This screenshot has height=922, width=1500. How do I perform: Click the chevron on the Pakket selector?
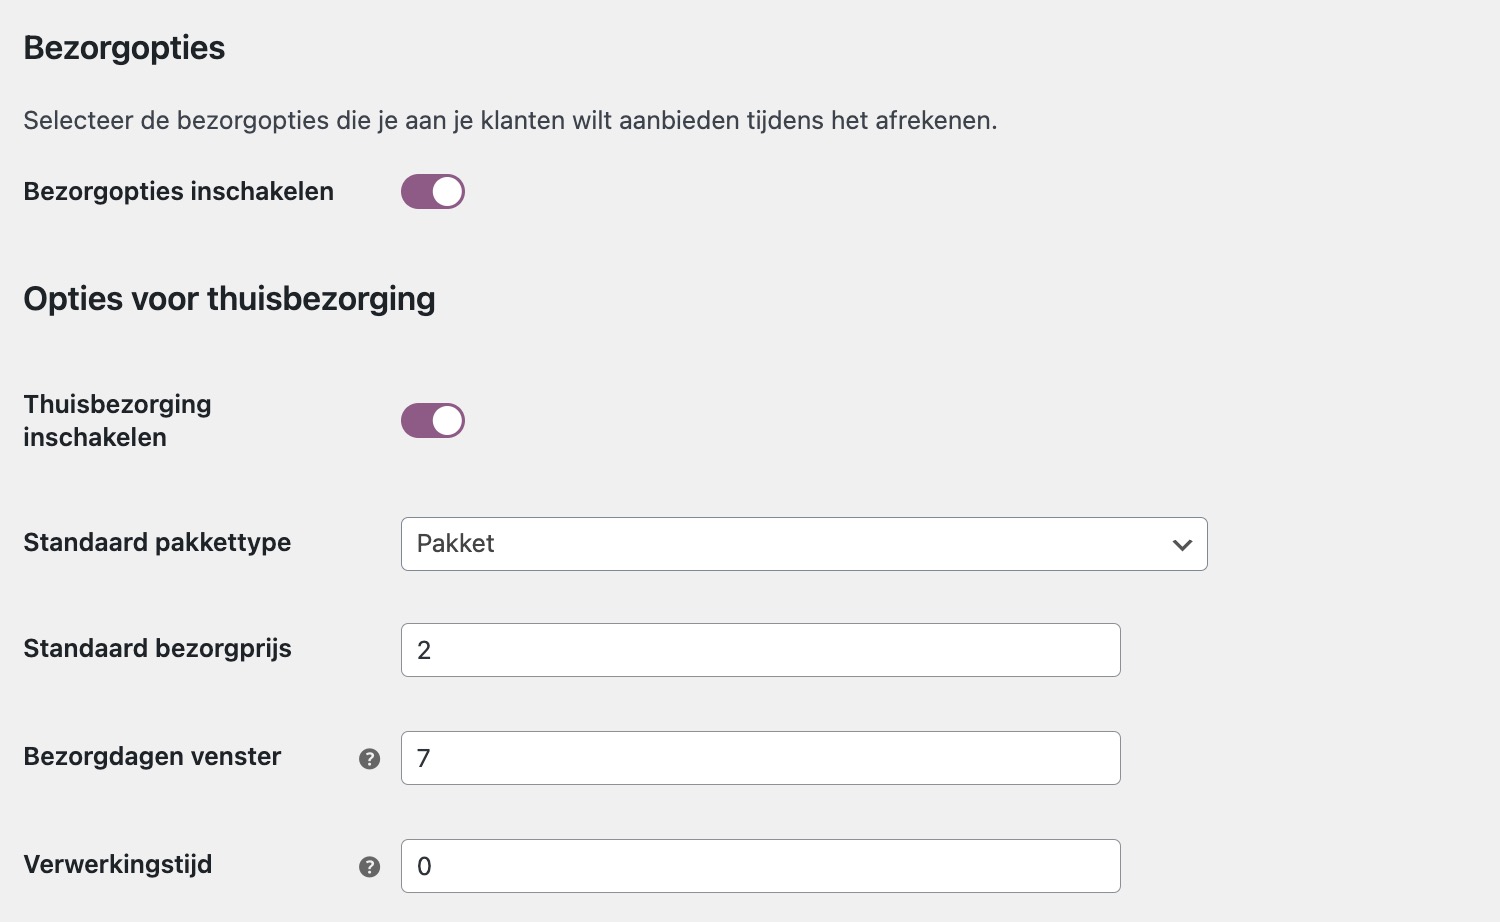[1182, 544]
